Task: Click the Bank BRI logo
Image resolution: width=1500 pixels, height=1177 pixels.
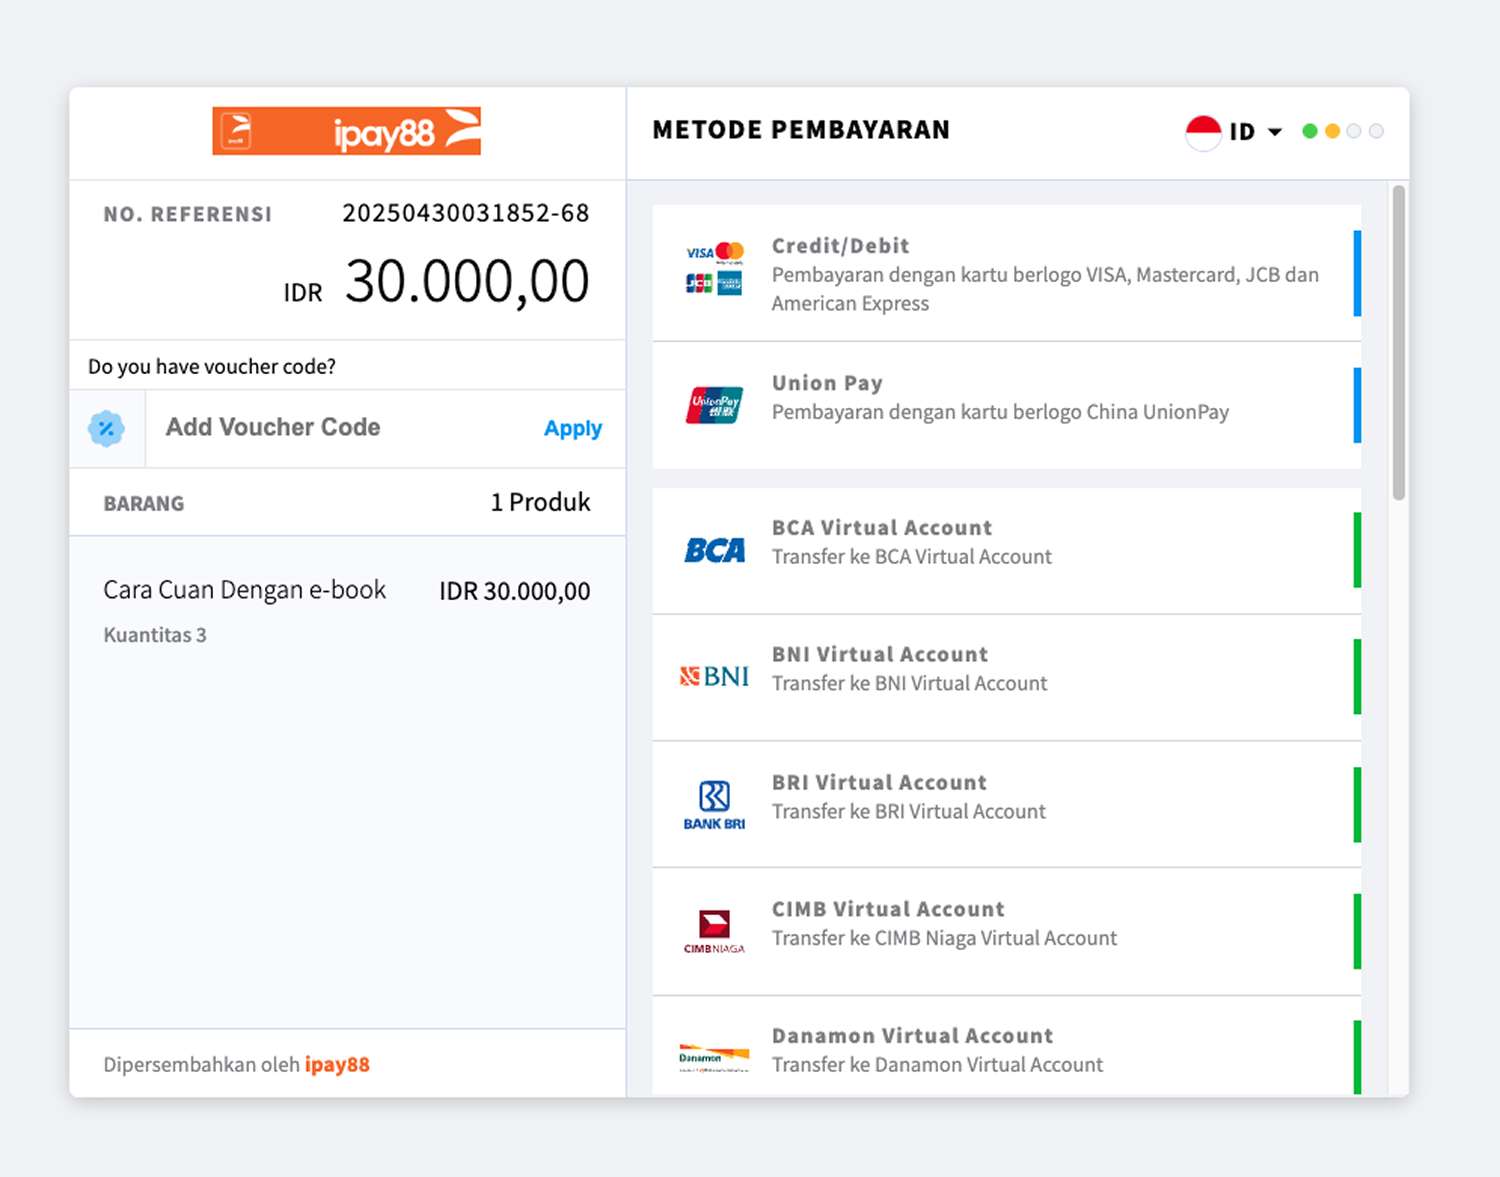Action: [714, 805]
